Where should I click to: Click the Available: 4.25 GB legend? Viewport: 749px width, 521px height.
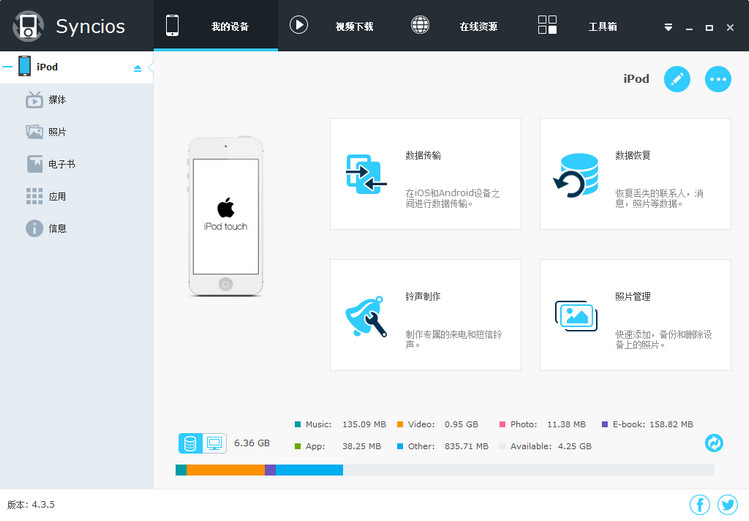pyautogui.click(x=545, y=446)
